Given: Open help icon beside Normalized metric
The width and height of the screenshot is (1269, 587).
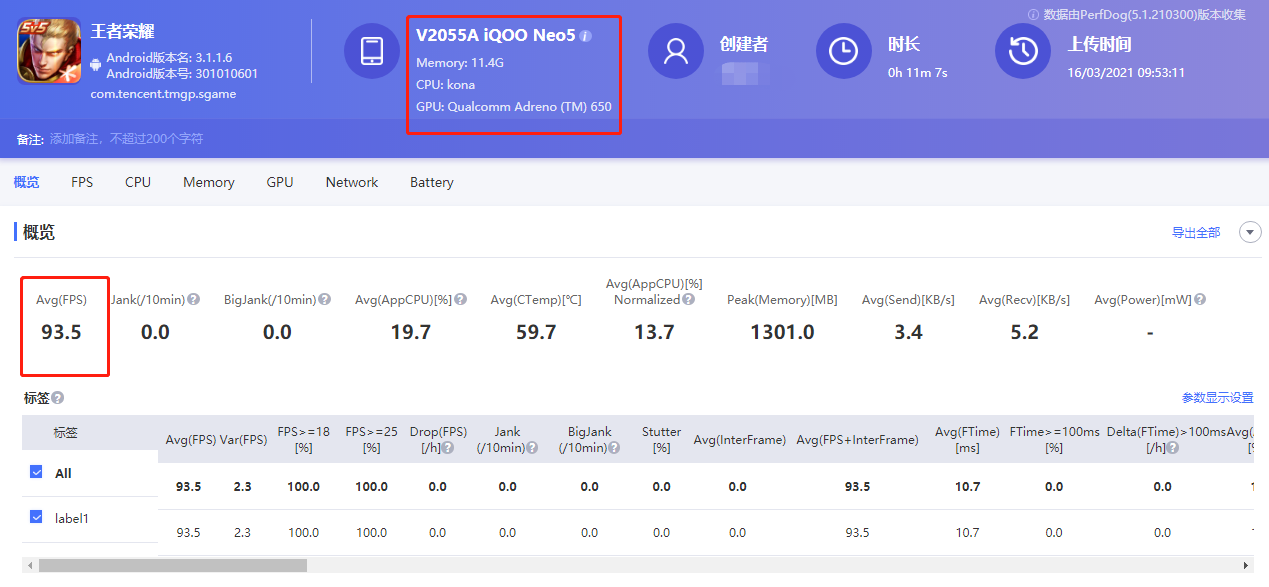Looking at the screenshot, I should tap(688, 300).
